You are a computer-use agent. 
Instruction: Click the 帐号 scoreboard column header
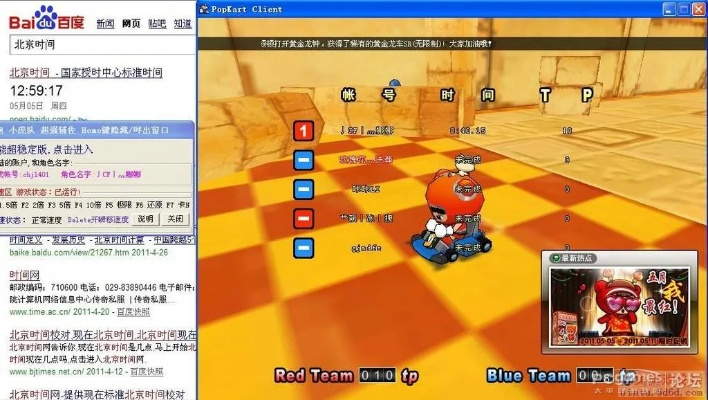[x=369, y=95]
